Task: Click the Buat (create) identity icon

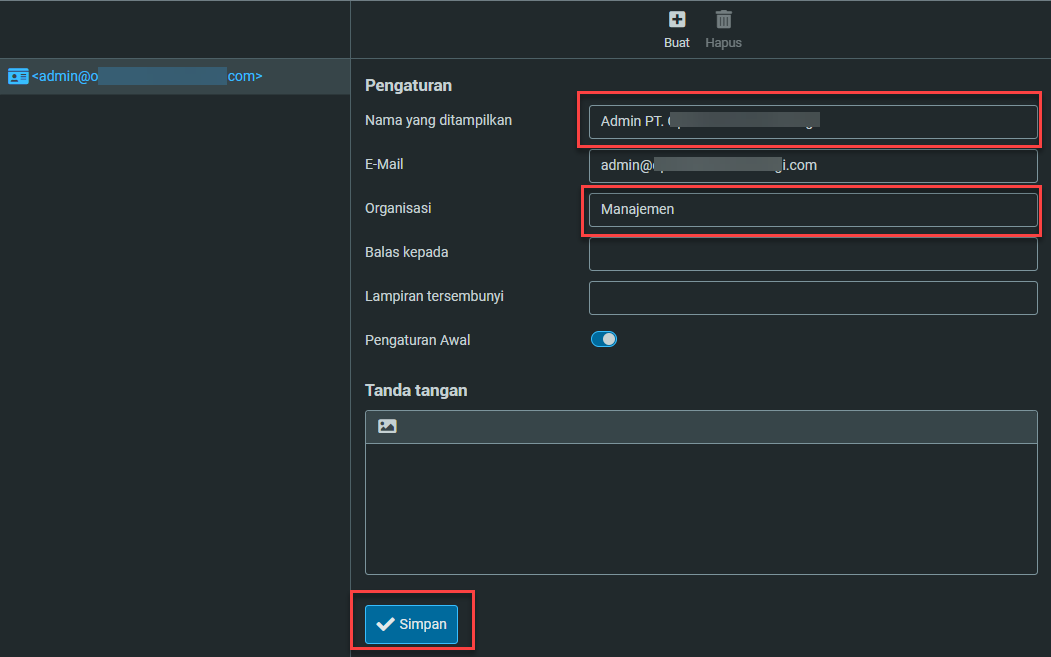Action: click(677, 20)
